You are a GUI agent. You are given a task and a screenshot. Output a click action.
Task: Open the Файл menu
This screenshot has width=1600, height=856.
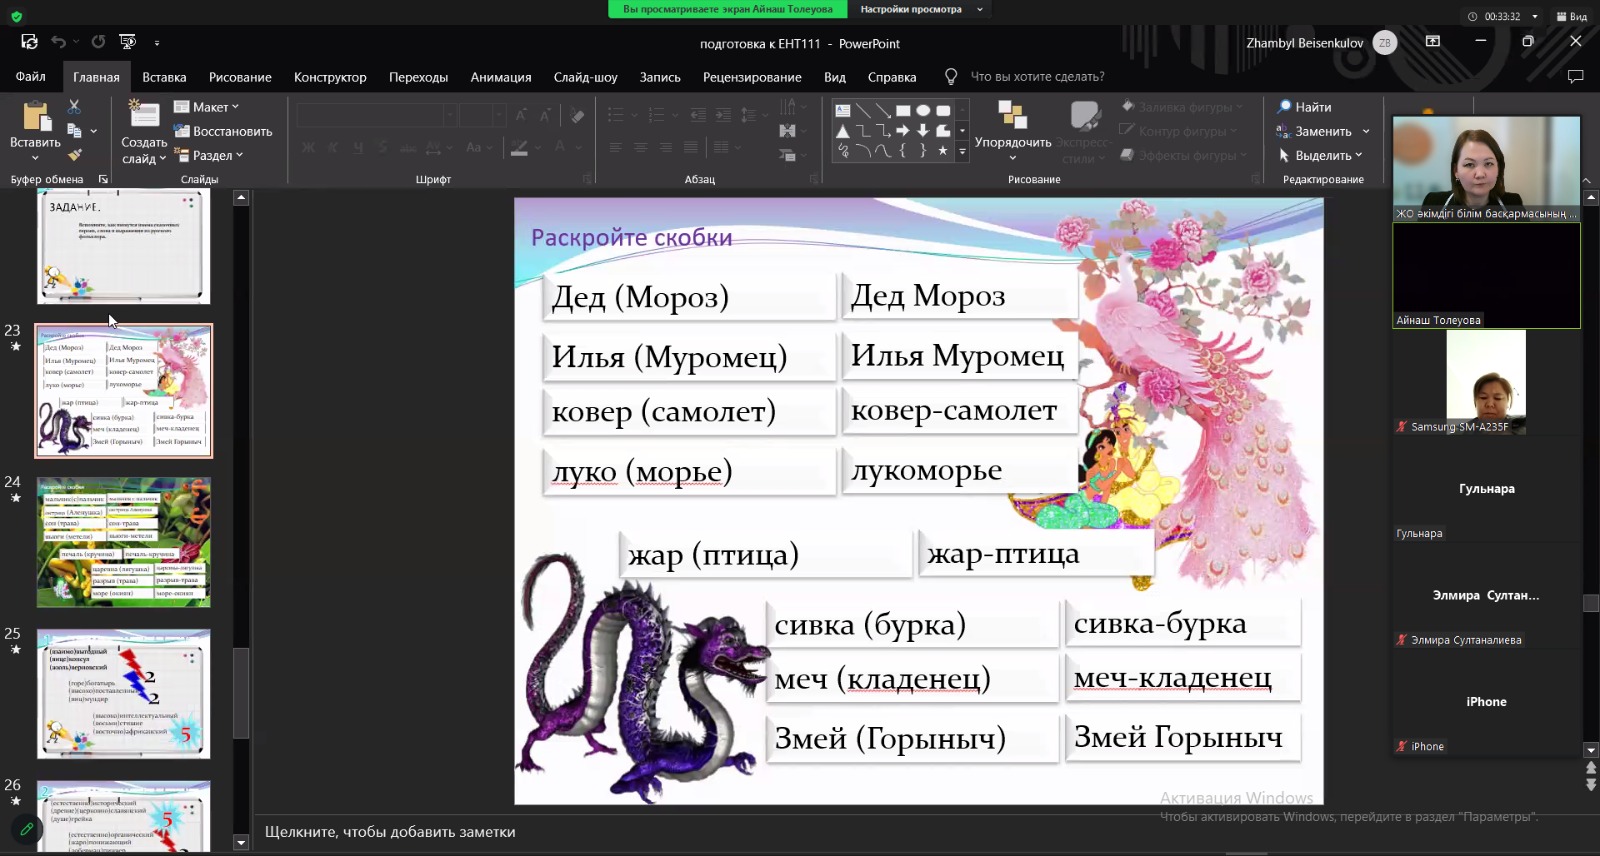(x=30, y=76)
